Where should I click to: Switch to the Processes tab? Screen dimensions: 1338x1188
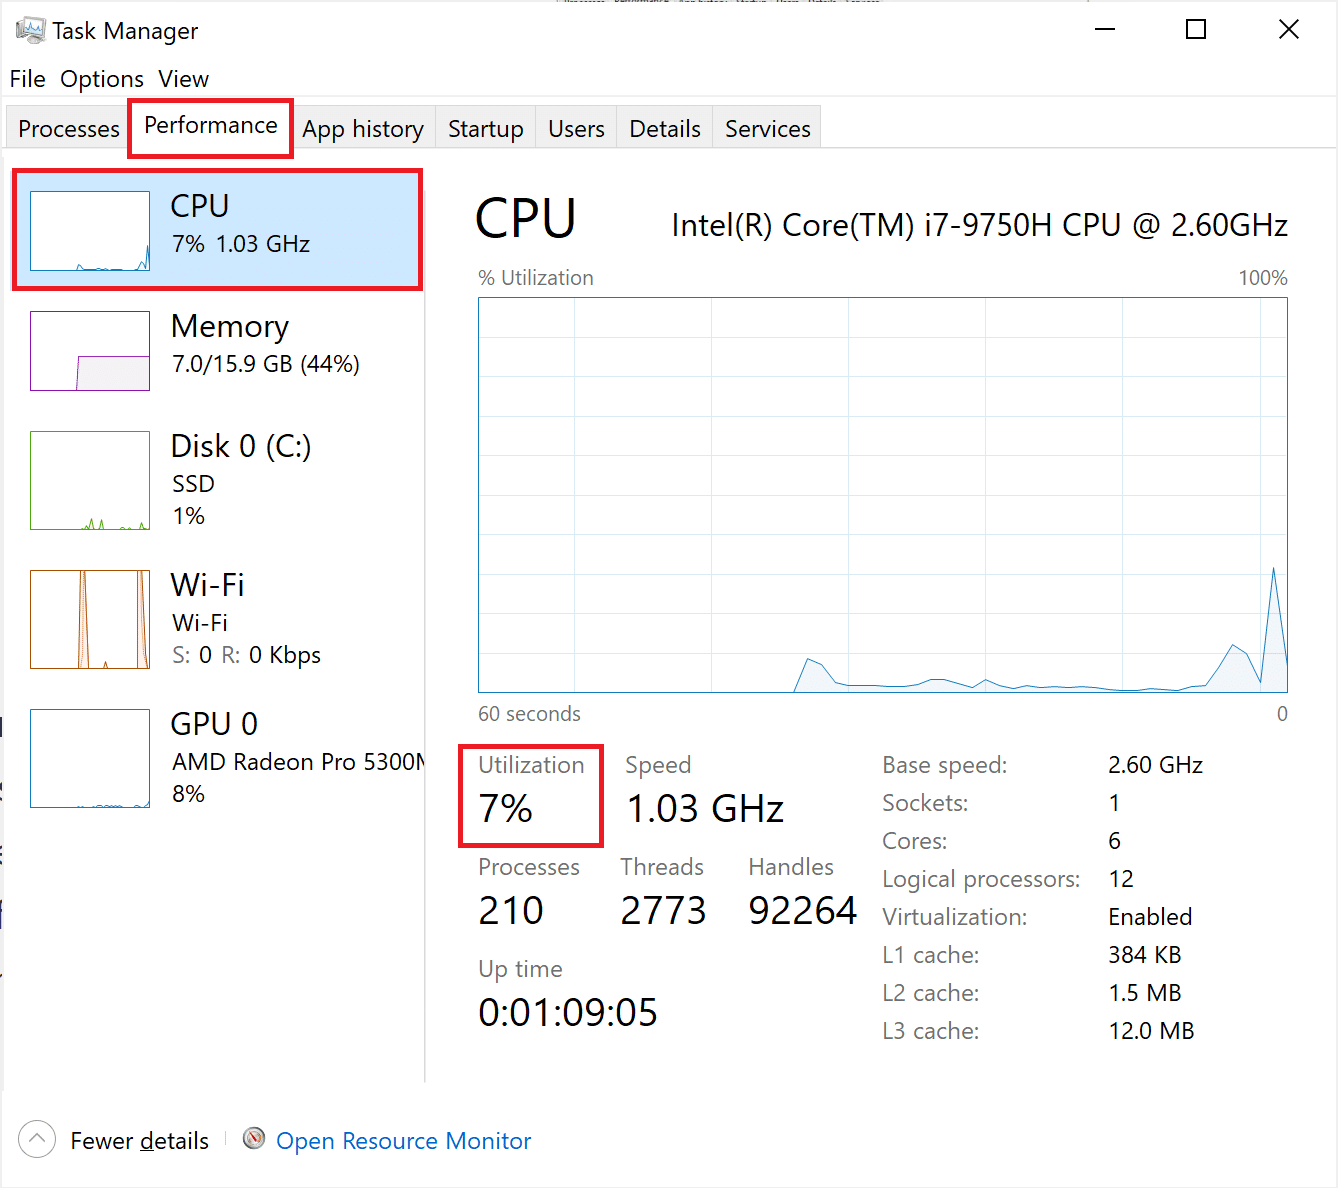click(x=67, y=128)
